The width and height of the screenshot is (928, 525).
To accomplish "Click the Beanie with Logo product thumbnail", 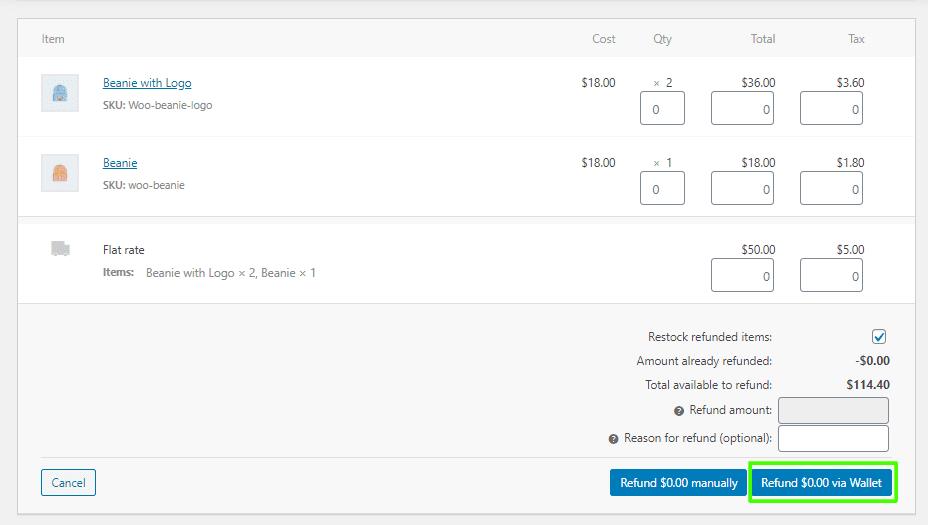I will tap(60, 93).
